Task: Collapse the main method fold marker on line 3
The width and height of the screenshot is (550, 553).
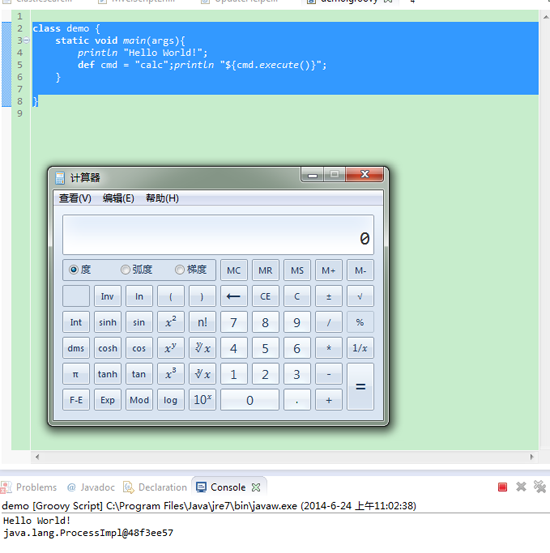Action: (x=26, y=41)
